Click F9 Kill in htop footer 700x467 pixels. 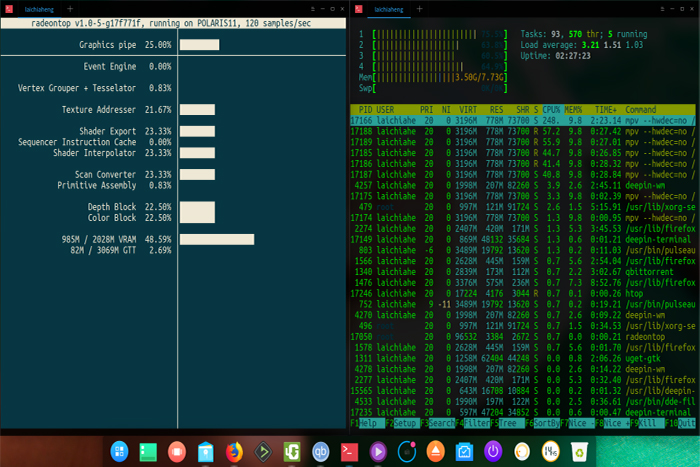[x=648, y=423]
